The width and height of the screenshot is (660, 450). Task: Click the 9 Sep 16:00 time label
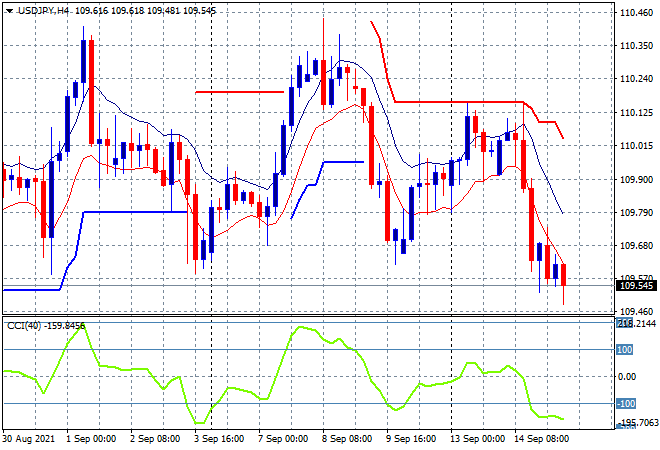click(x=411, y=439)
